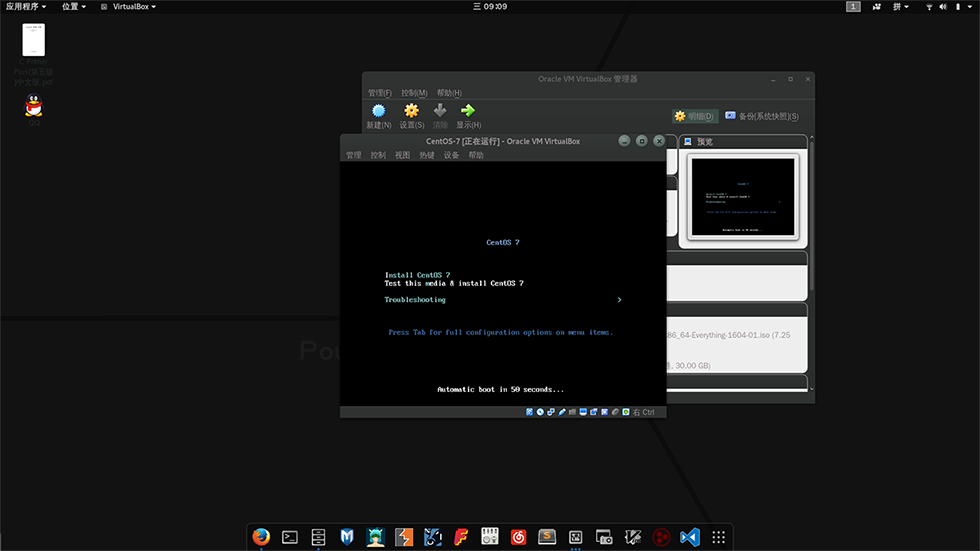Open Terminal from the dock
Screen dimensions: 980x551
(290, 536)
